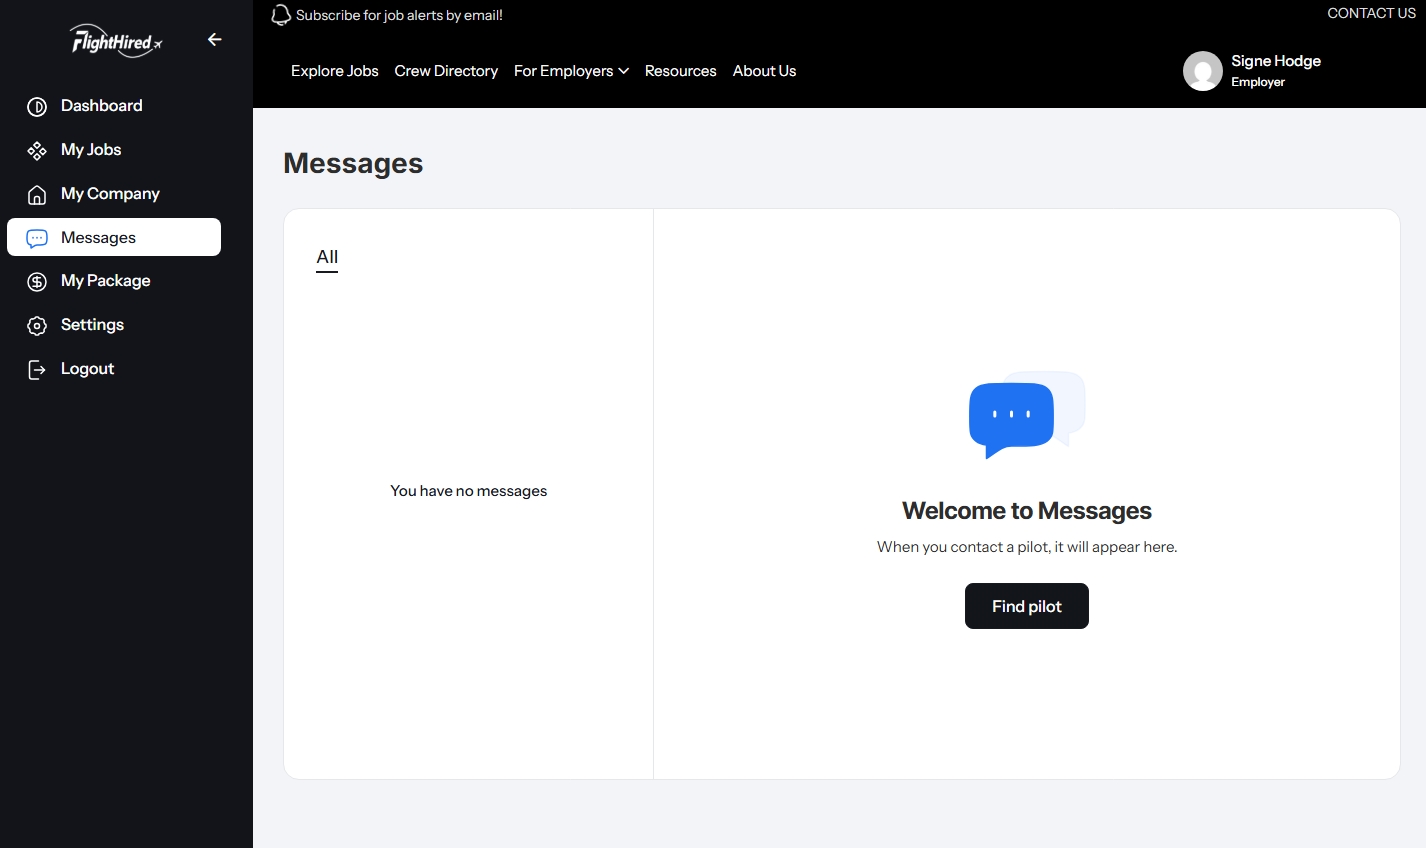
Task: Click the My Package dollar icon
Action: [x=37, y=282]
